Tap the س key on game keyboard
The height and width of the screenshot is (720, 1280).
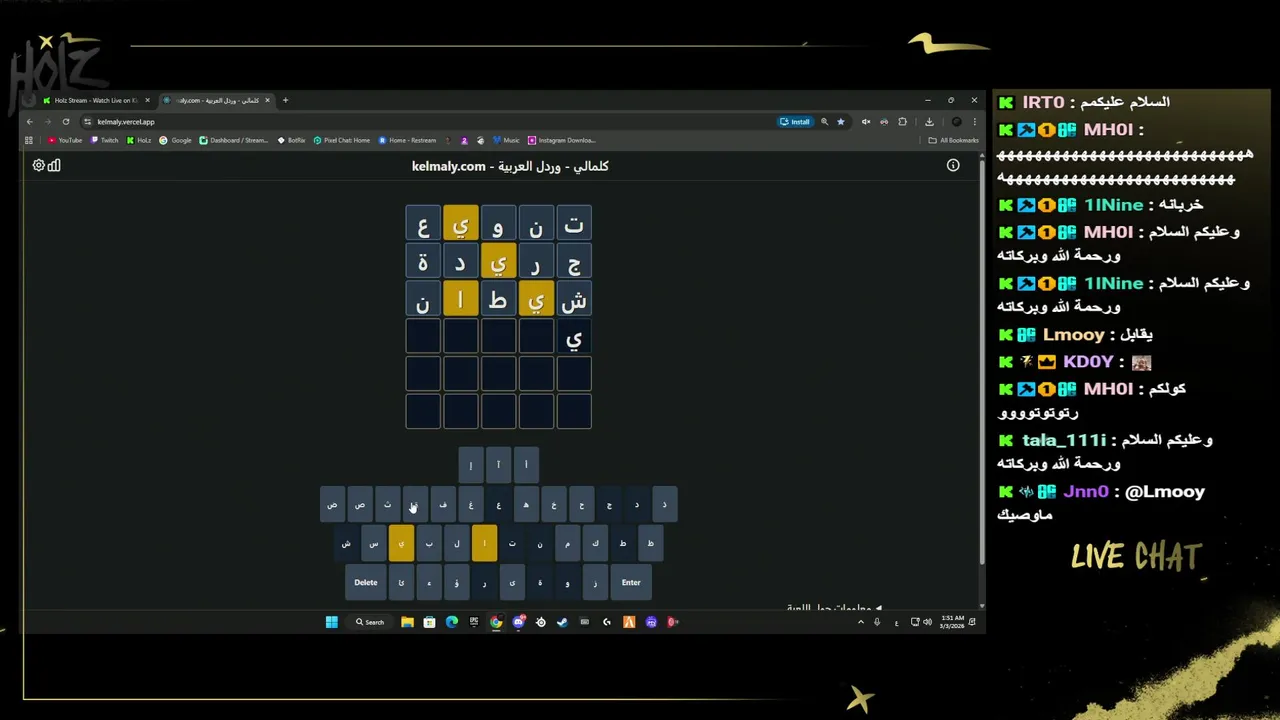pos(374,543)
